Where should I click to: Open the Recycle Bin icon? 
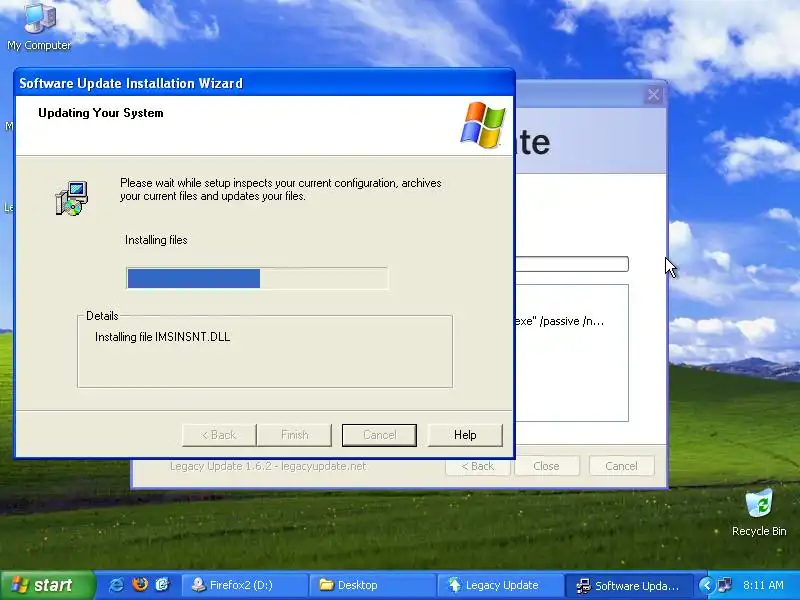pos(759,513)
